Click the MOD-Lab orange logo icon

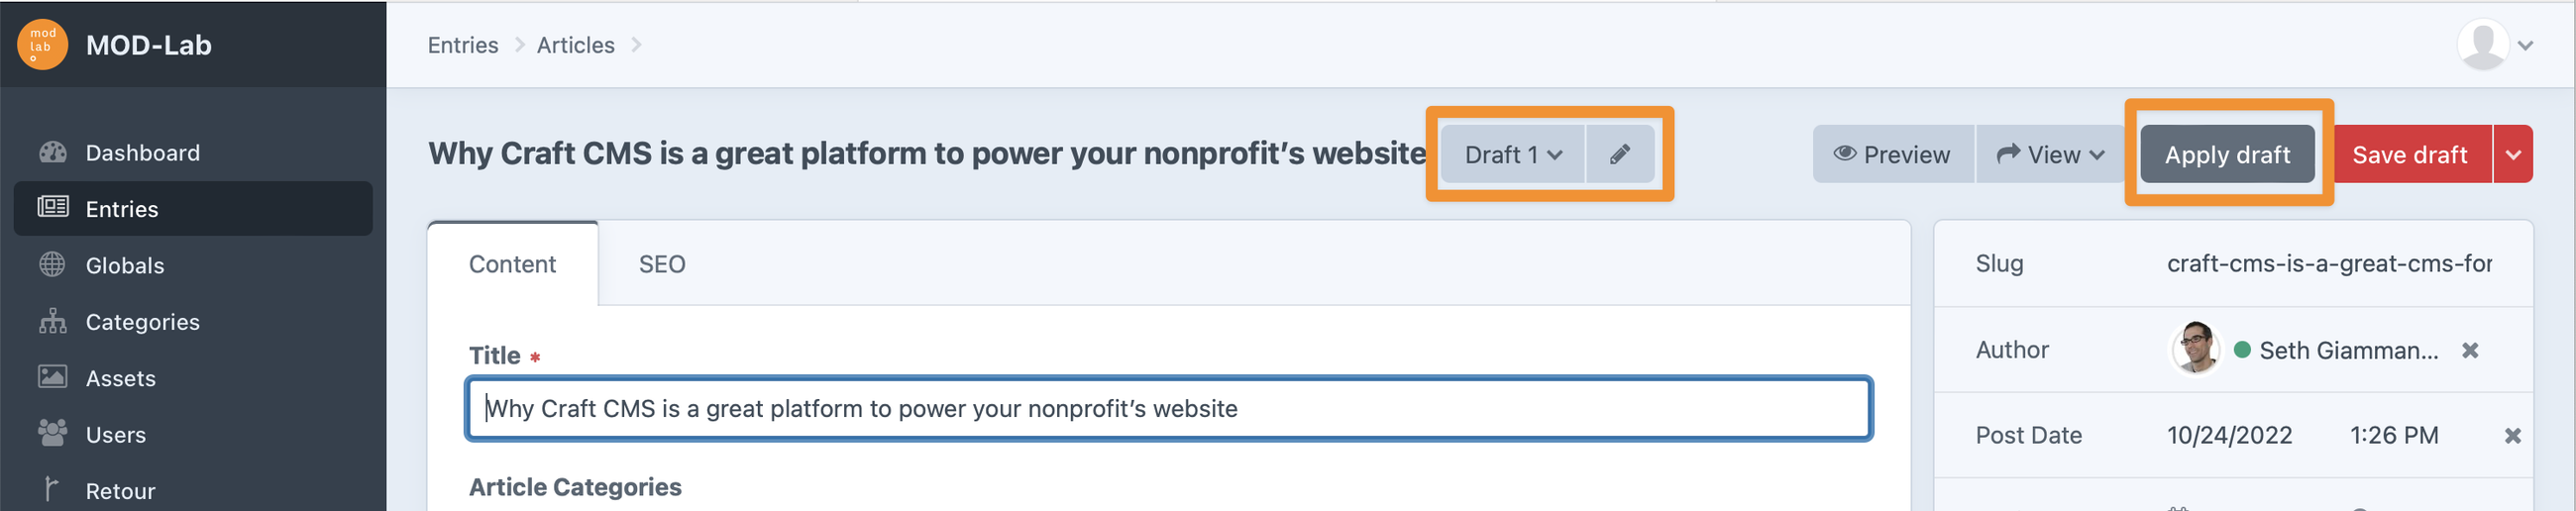[42, 45]
